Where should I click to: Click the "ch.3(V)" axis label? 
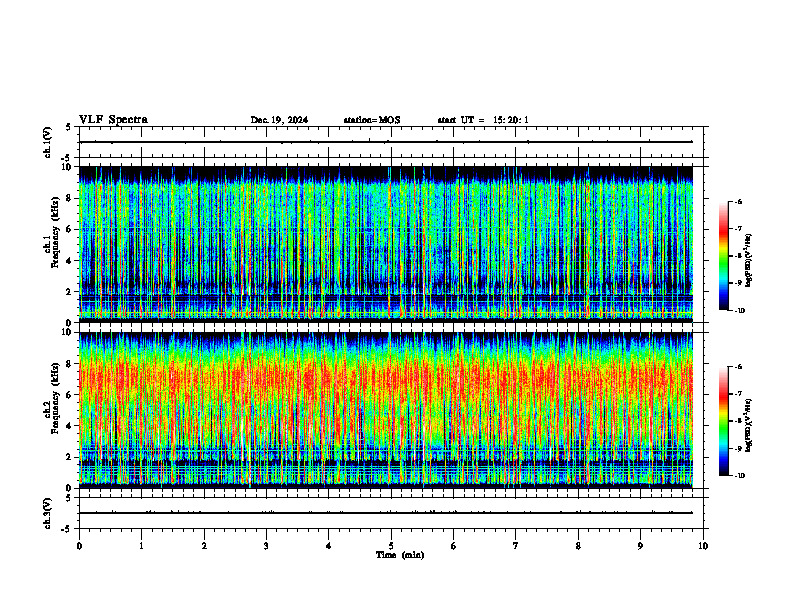(x=48, y=513)
